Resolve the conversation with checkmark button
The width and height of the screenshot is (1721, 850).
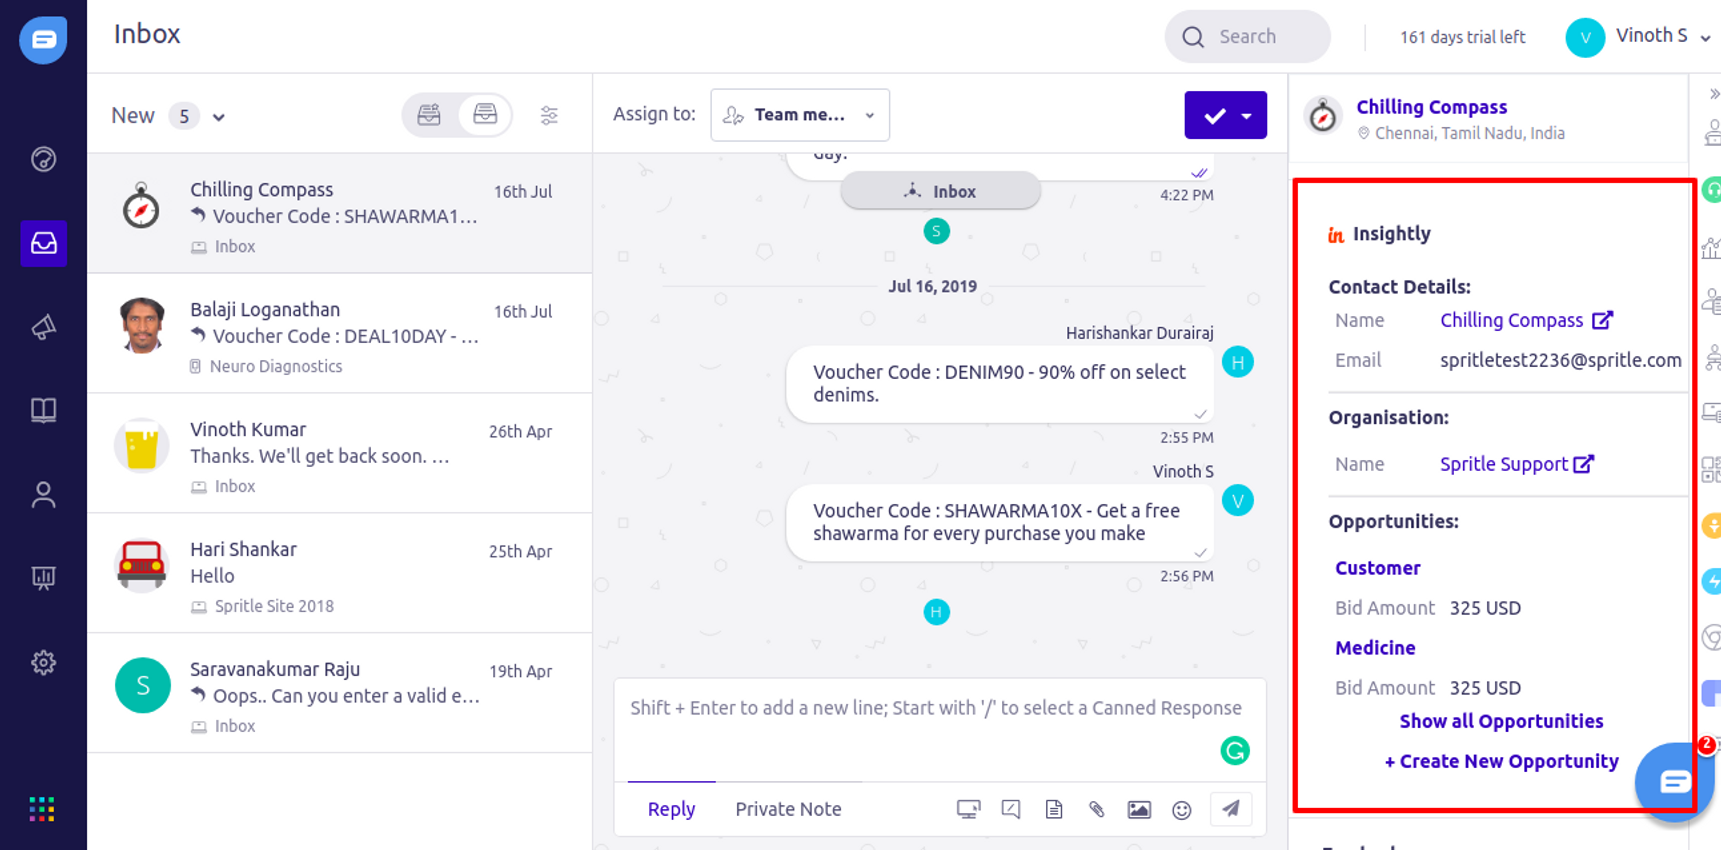coord(1213,116)
